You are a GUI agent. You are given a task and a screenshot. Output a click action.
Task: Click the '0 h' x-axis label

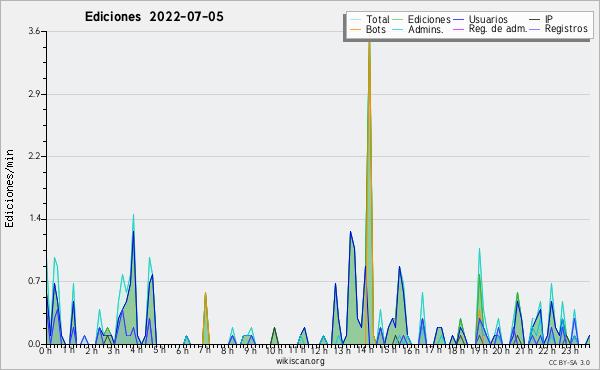[45, 351]
